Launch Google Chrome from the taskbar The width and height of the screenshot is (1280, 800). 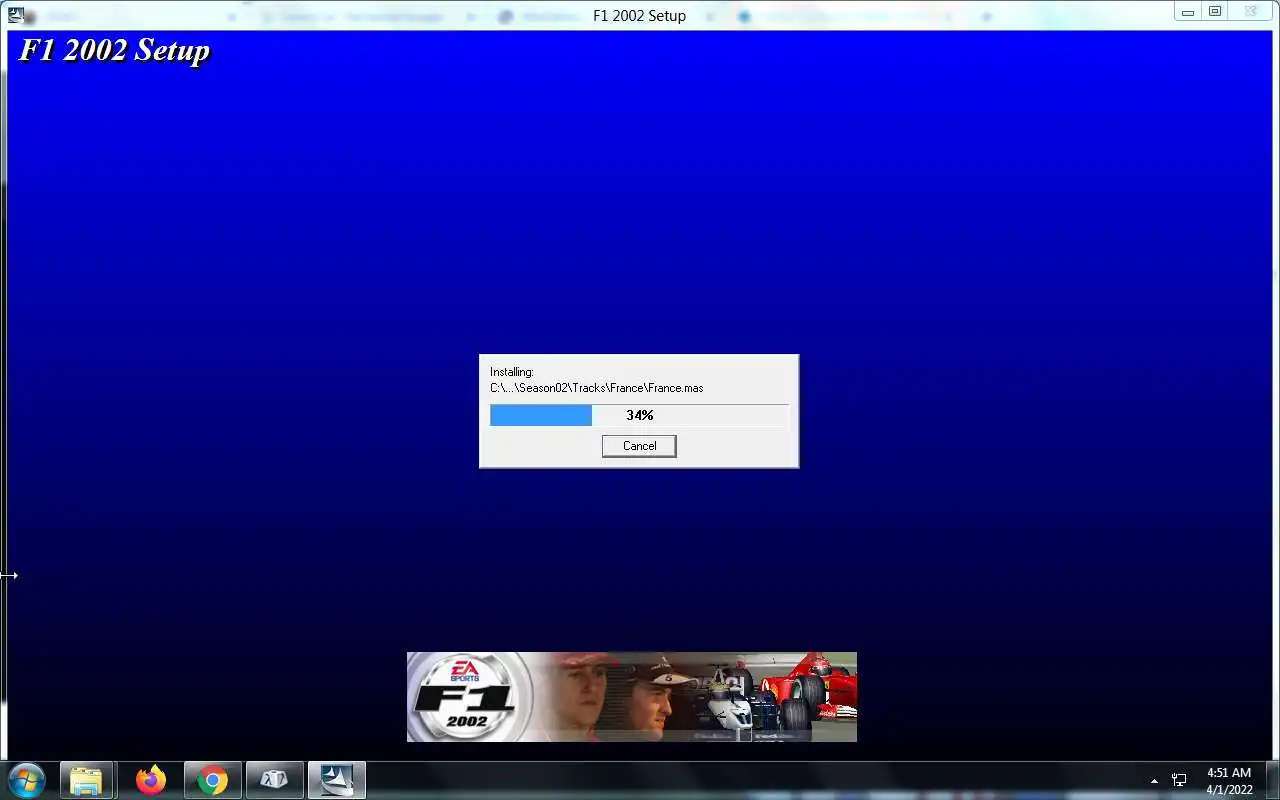(212, 780)
